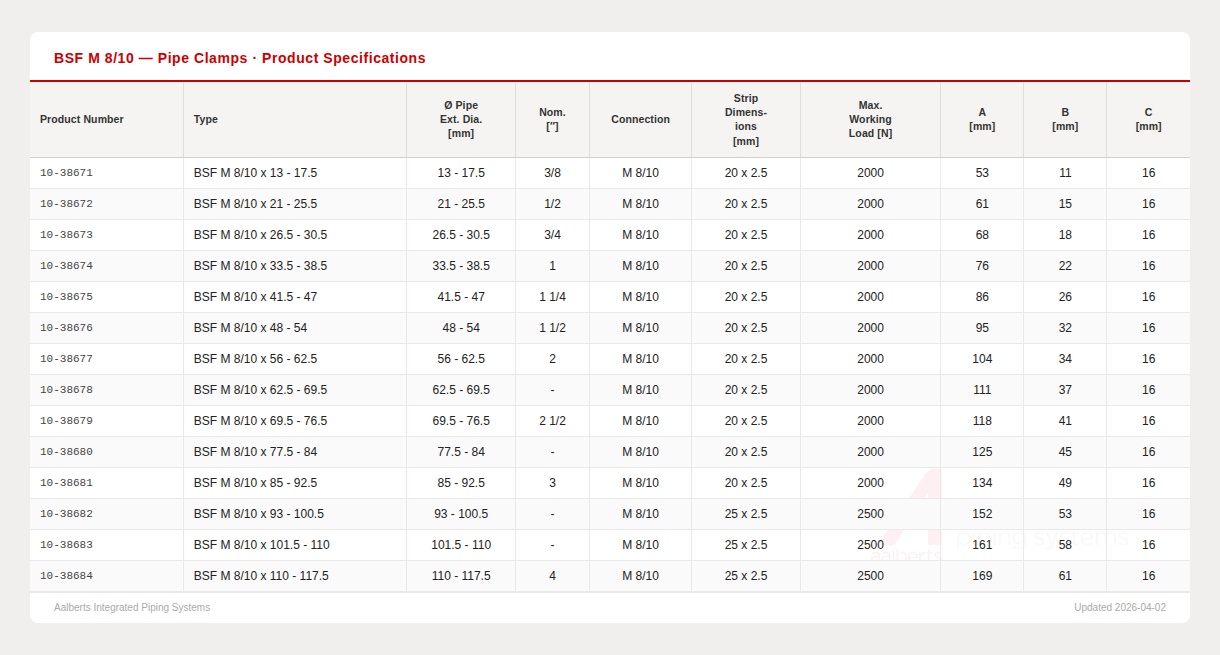This screenshot has height=655, width=1220.
Task: Click the Ø Pipe Ext. Dia. header
Action: (461, 119)
